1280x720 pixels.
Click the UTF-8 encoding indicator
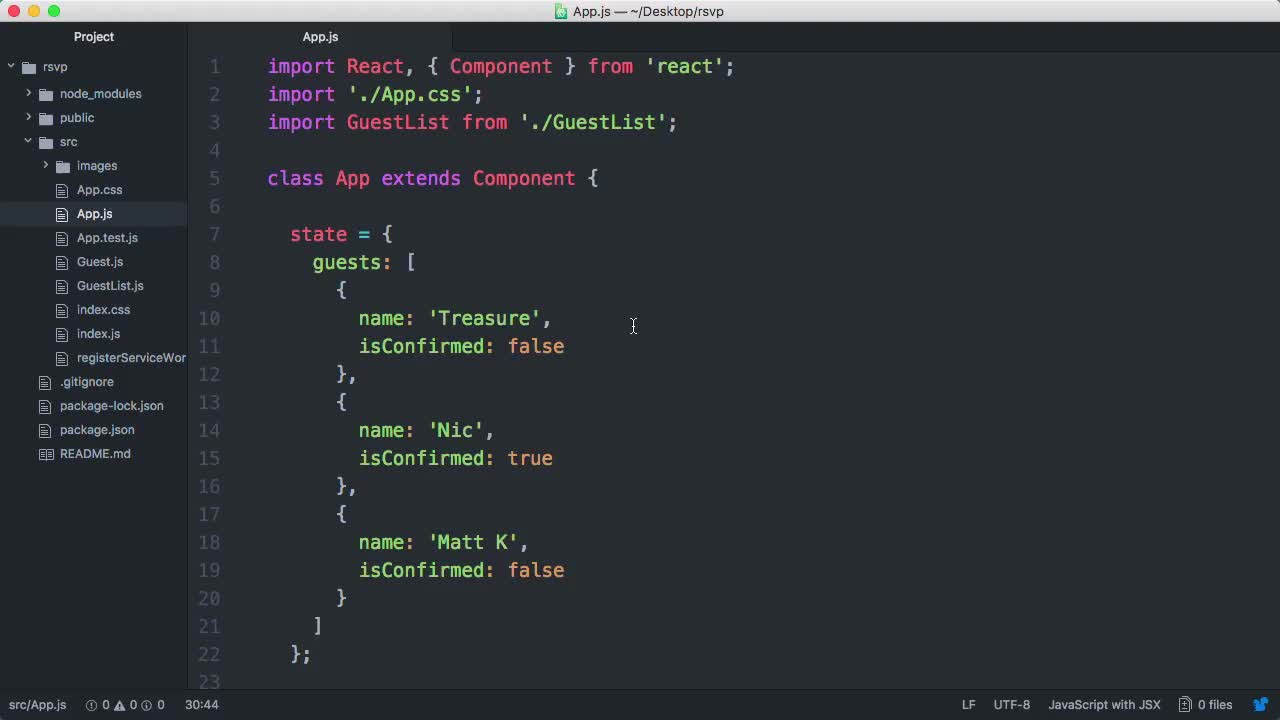point(1011,705)
